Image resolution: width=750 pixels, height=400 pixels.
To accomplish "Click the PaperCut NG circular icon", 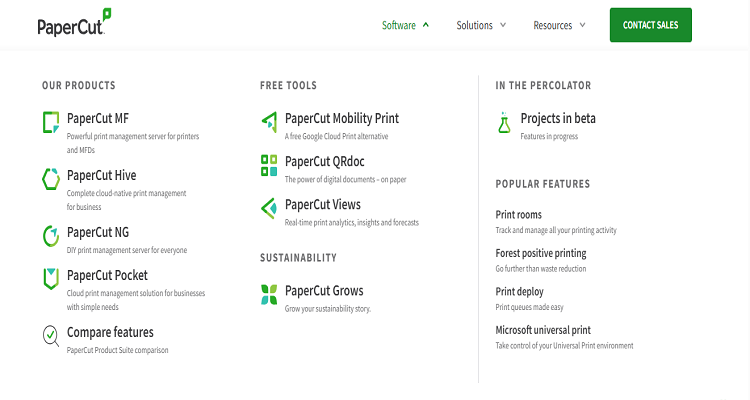I will click(51, 237).
